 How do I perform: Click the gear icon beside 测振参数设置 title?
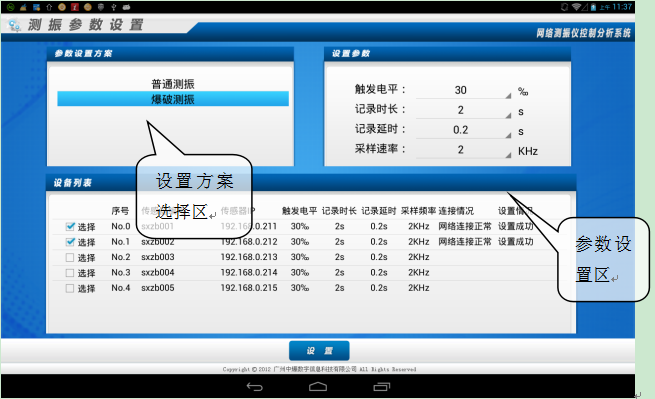coord(15,25)
